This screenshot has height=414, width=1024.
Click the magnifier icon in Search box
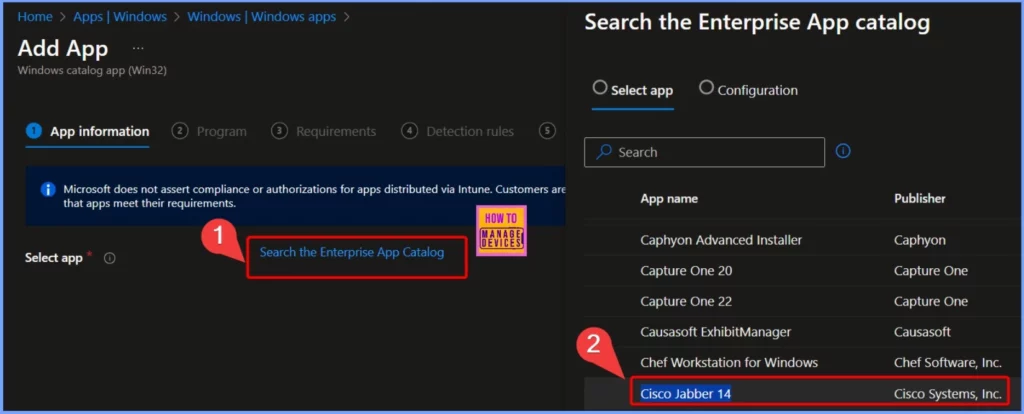(x=605, y=152)
